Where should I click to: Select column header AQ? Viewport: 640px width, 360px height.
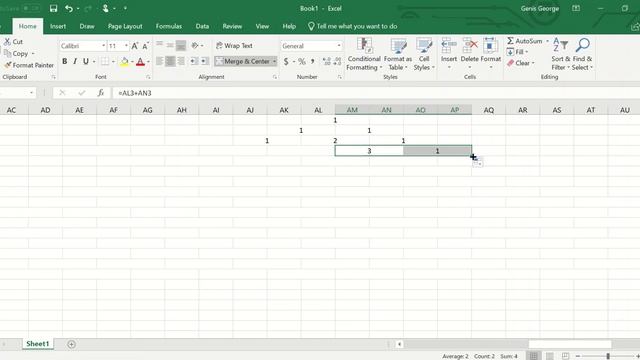coord(489,110)
